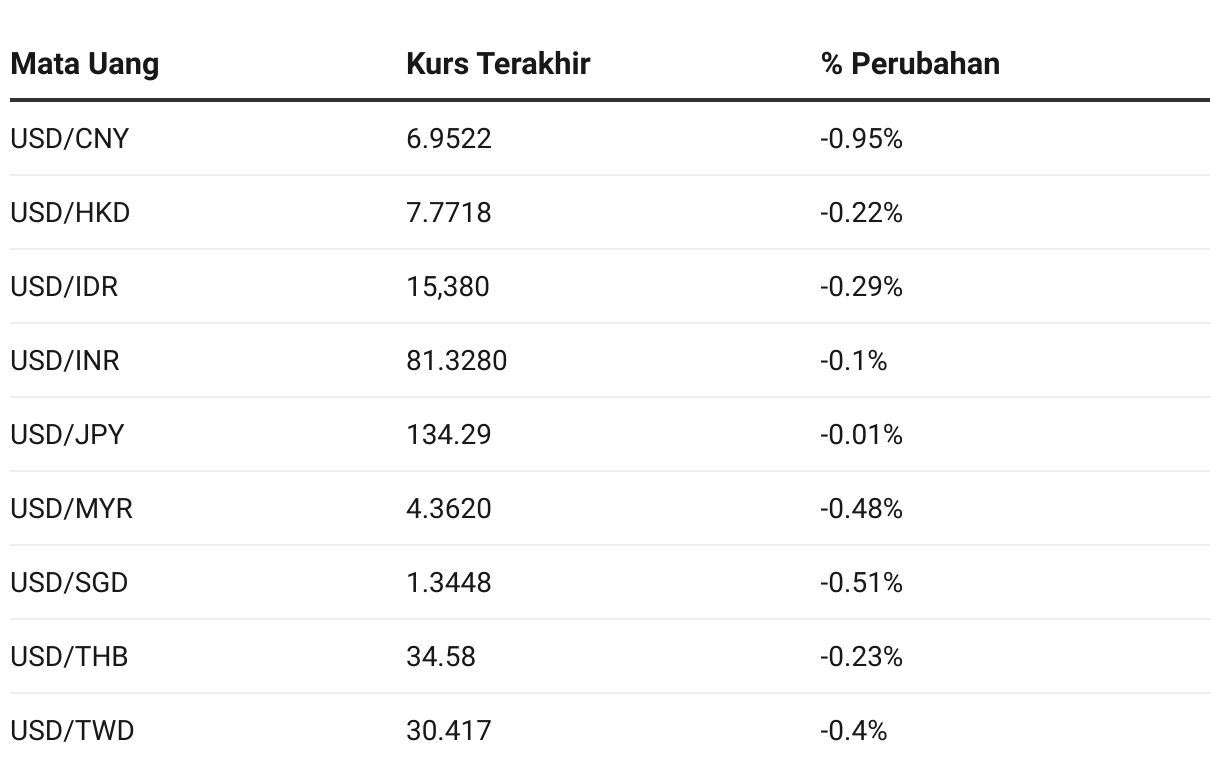Click the -0.01% change value
Image resolution: width=1220 pixels, height=776 pixels.
point(861,434)
